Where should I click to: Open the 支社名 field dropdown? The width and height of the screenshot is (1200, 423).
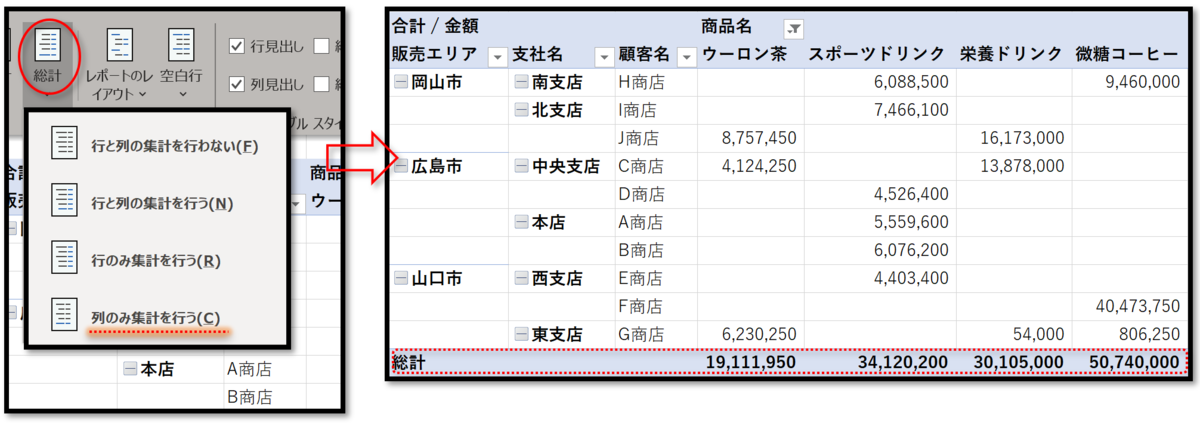tap(603, 56)
